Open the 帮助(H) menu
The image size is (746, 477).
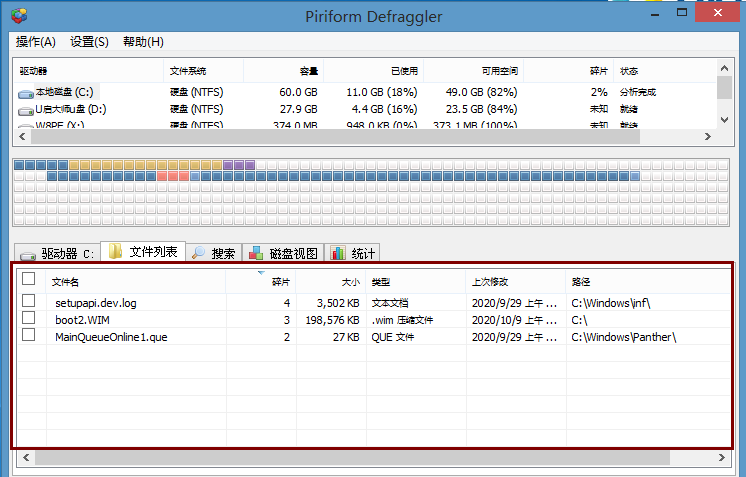[143, 42]
